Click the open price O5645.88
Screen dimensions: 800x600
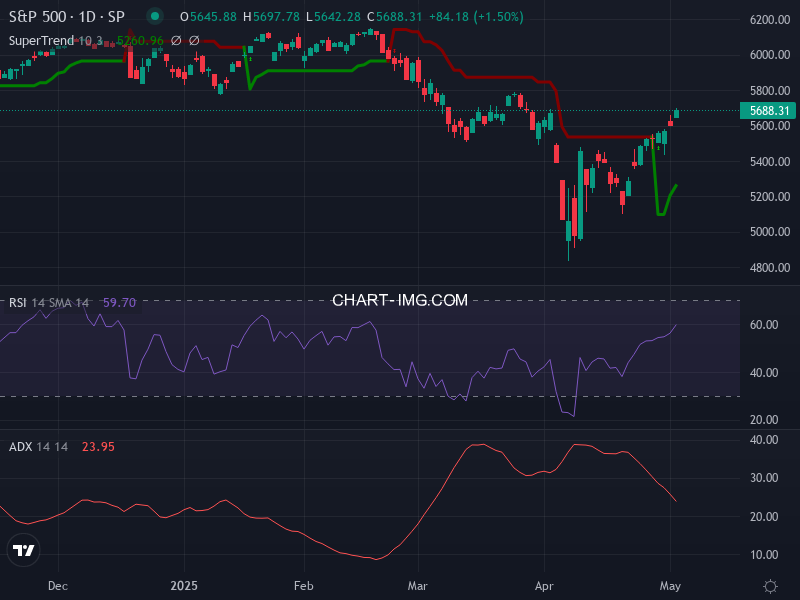tap(208, 17)
